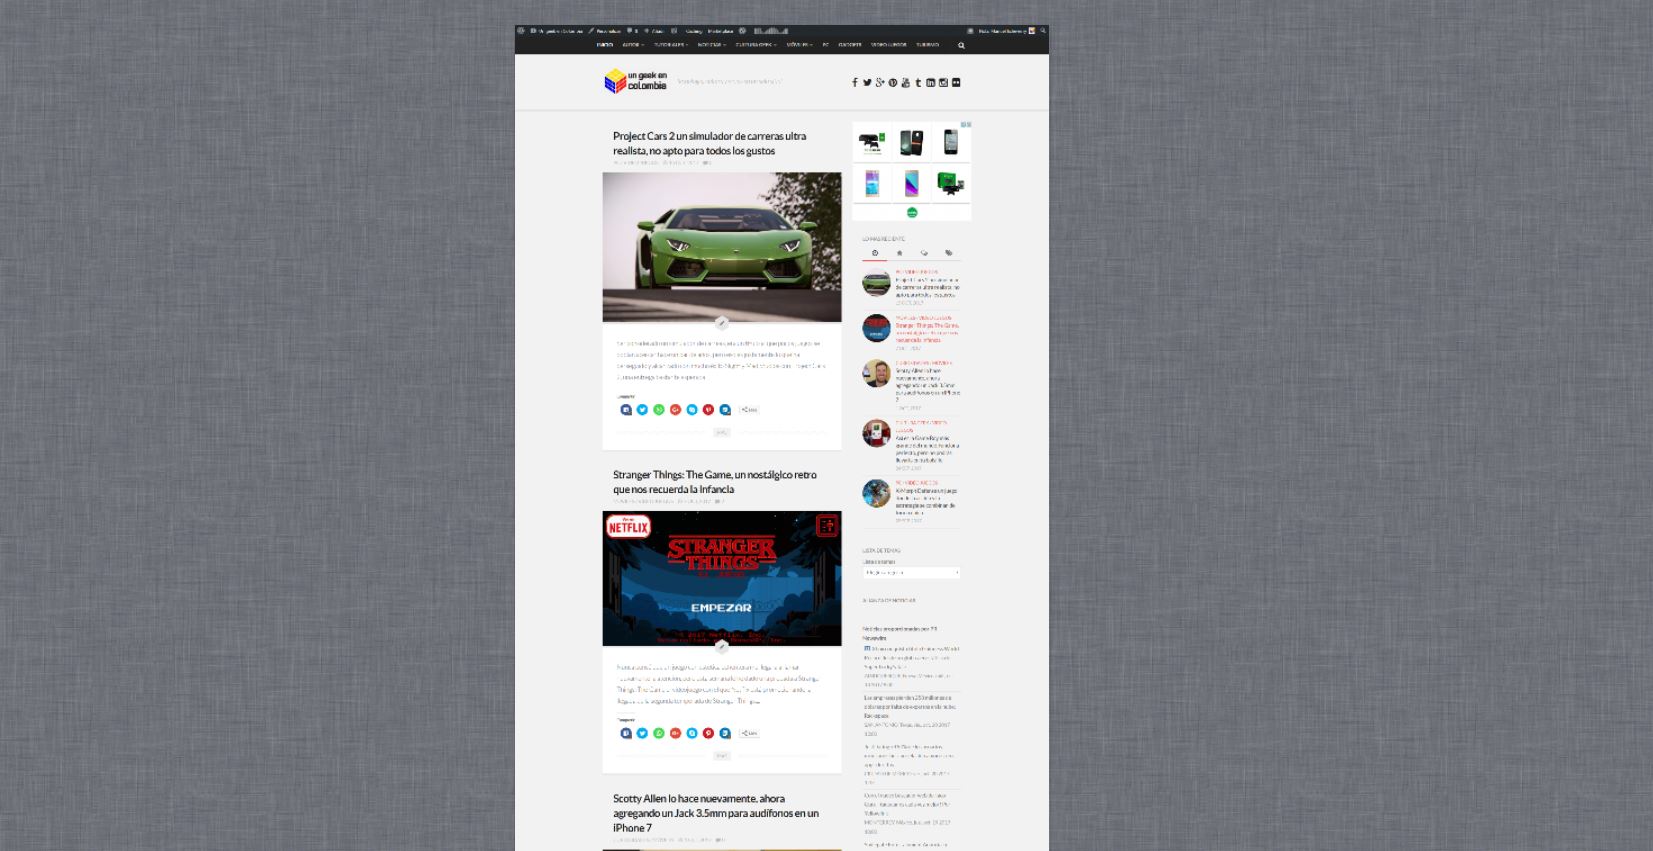The image size is (1653, 851).
Task: Share Project Cars 2 post on Pinterest
Action: click(x=708, y=409)
